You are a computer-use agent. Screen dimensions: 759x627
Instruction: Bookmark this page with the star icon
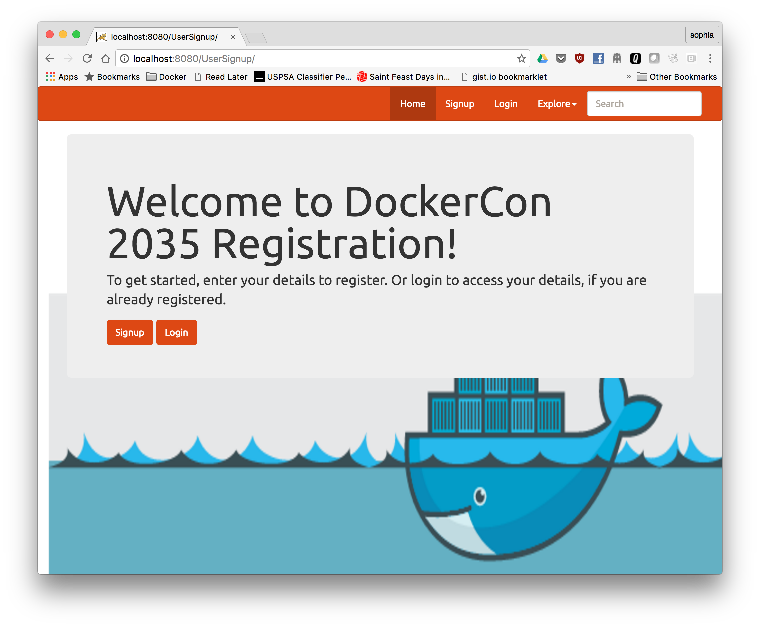(521, 59)
